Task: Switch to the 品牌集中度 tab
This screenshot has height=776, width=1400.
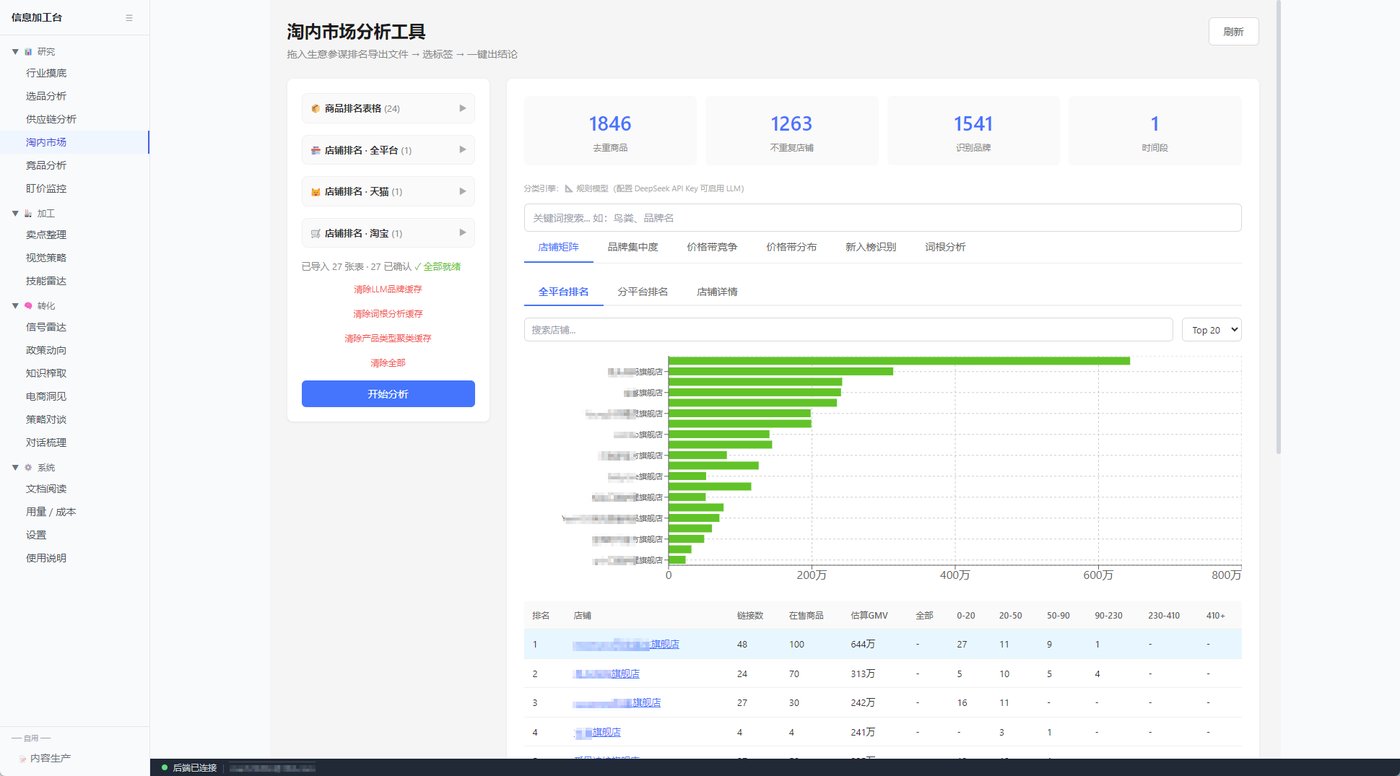Action: click(x=632, y=247)
